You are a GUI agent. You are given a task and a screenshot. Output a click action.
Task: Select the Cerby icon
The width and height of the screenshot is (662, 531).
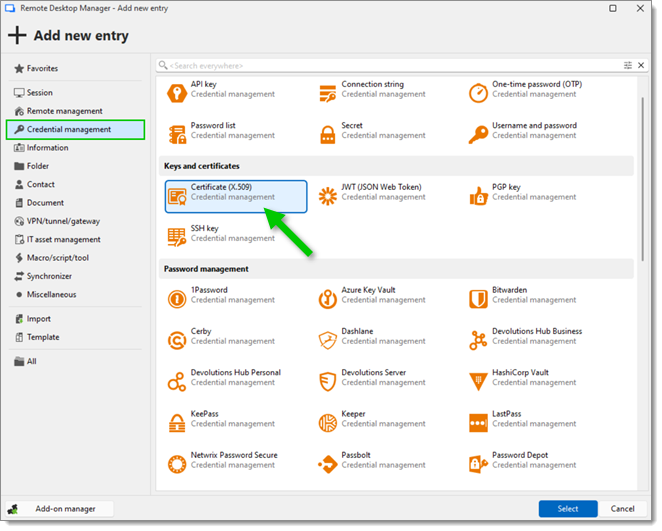coord(176,341)
